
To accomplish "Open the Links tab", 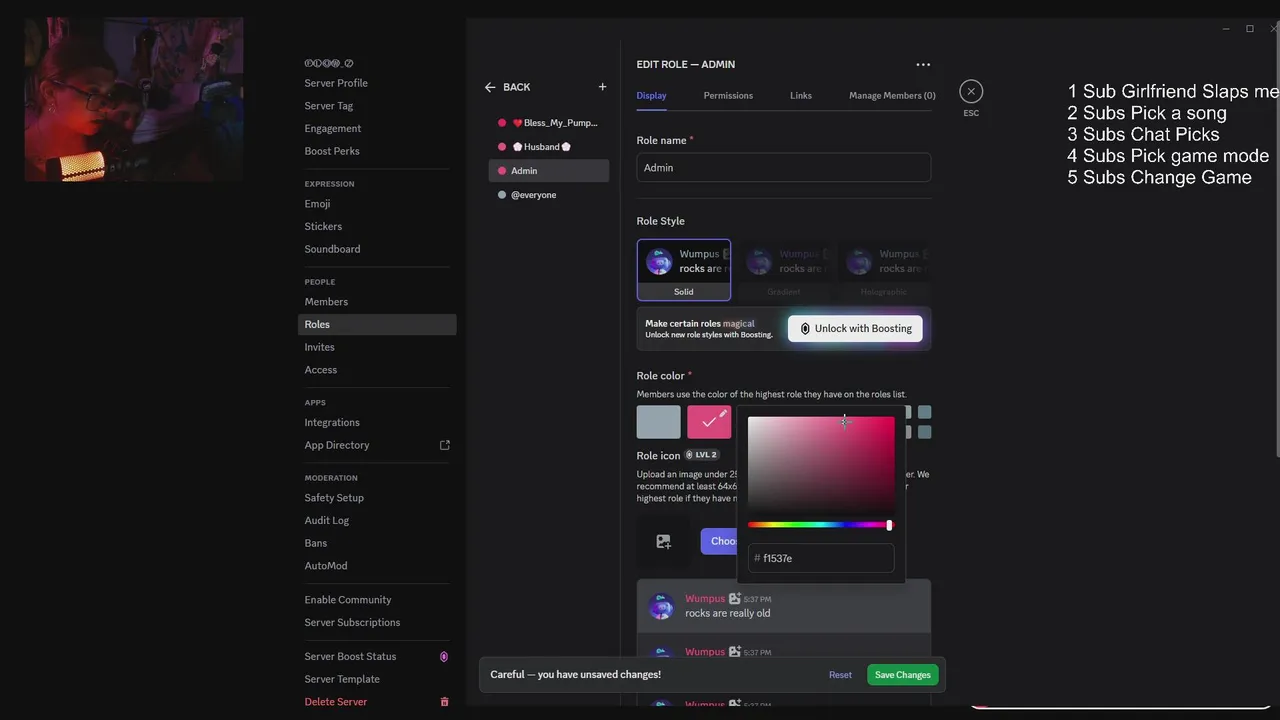I will coord(801,95).
